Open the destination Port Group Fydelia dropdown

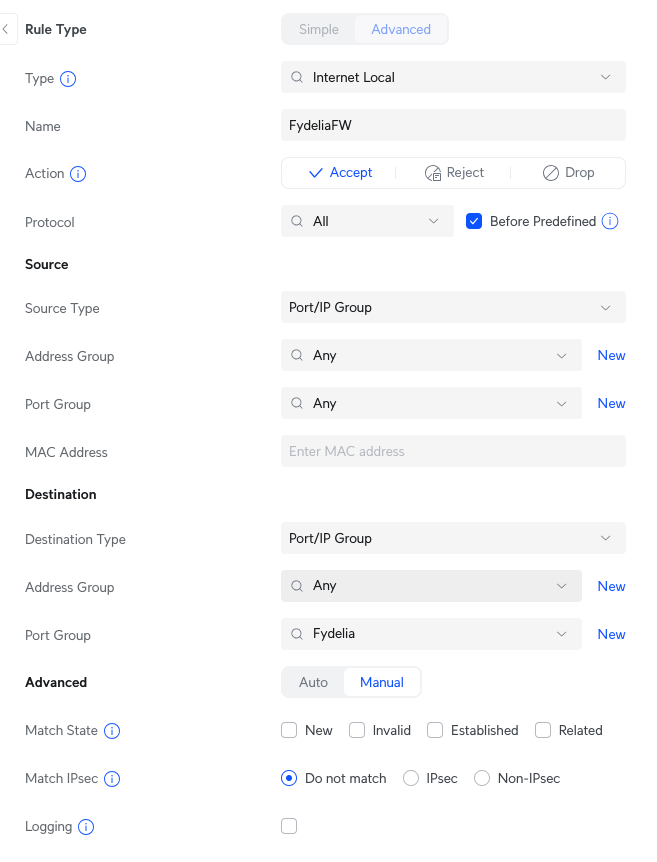(x=431, y=634)
